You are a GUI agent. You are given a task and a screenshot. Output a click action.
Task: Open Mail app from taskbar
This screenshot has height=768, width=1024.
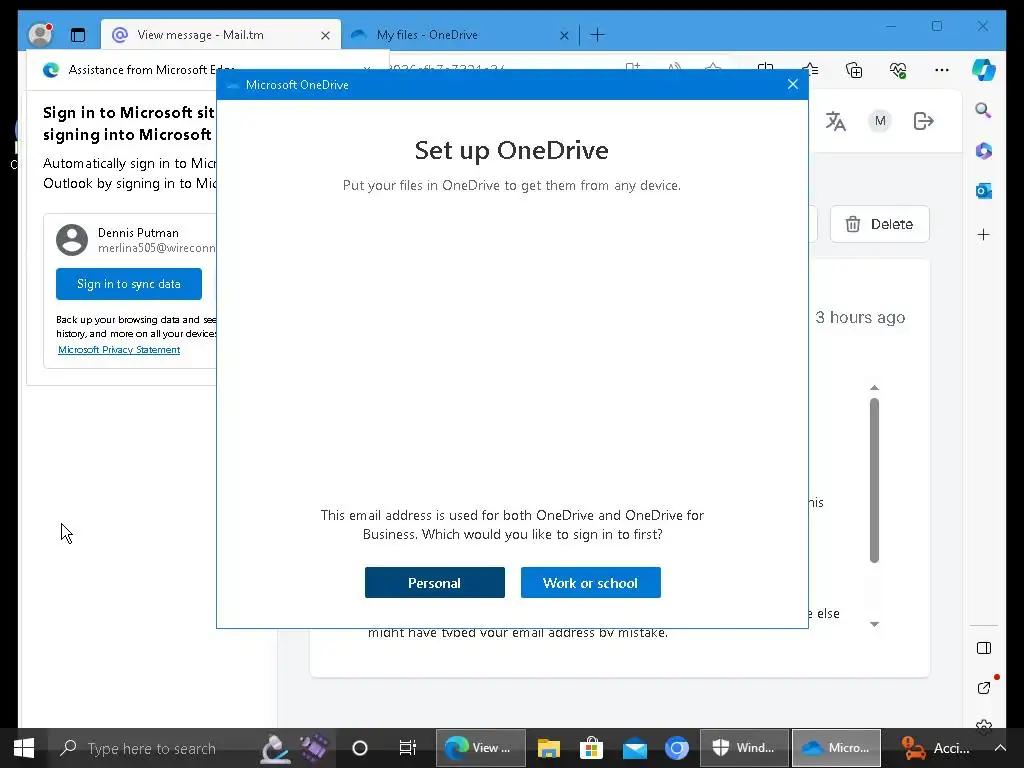click(634, 748)
